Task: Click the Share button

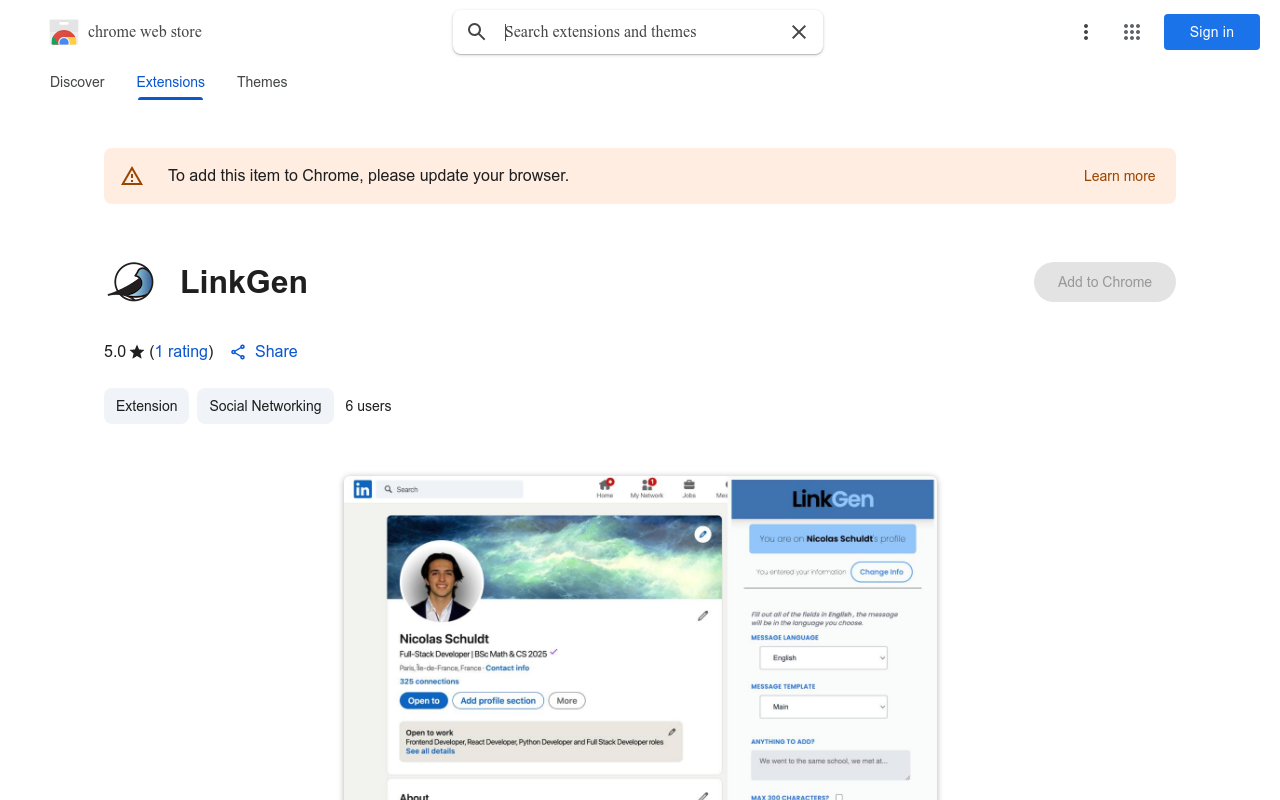Action: coord(264,351)
